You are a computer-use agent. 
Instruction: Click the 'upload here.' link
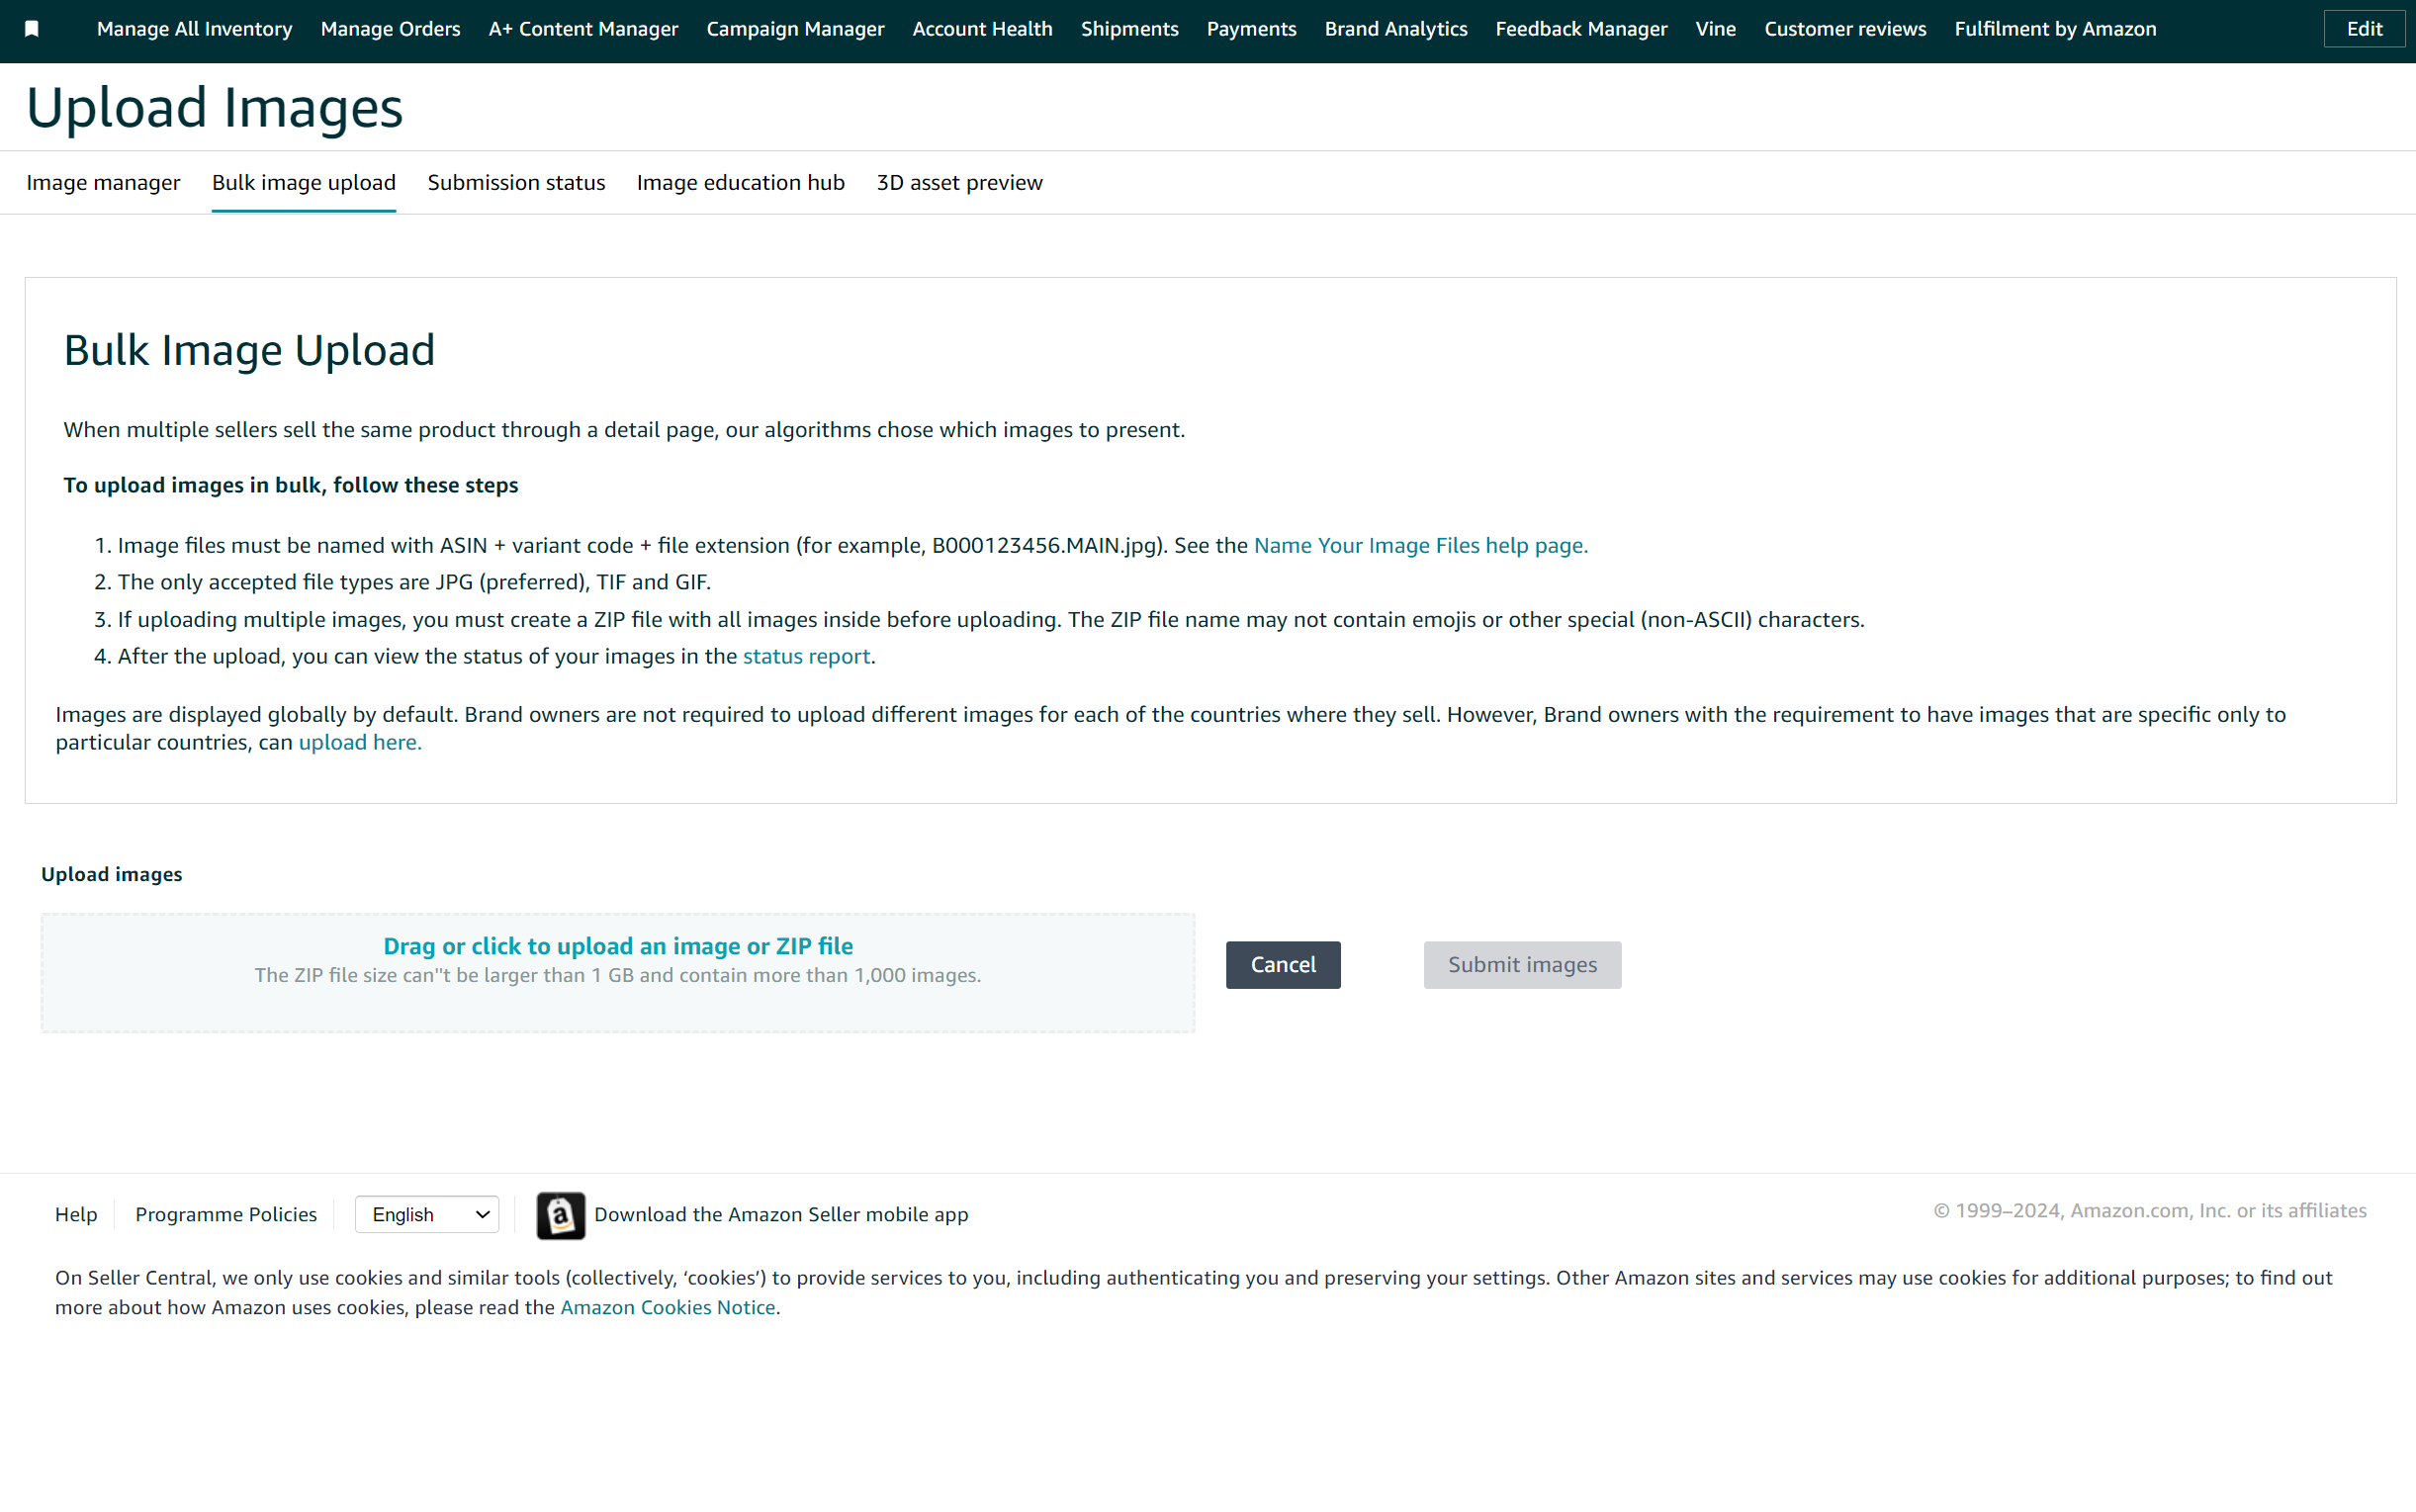[x=360, y=743]
